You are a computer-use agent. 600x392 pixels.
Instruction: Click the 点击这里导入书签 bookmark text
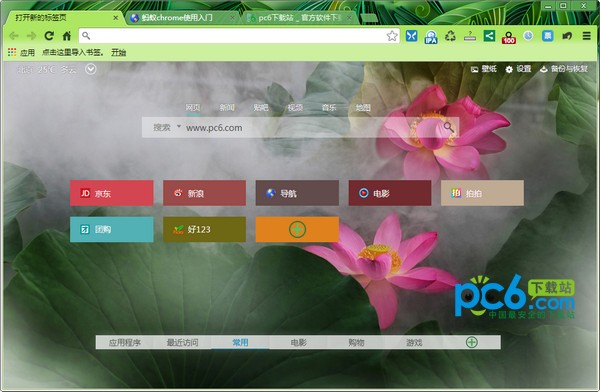tap(72, 52)
